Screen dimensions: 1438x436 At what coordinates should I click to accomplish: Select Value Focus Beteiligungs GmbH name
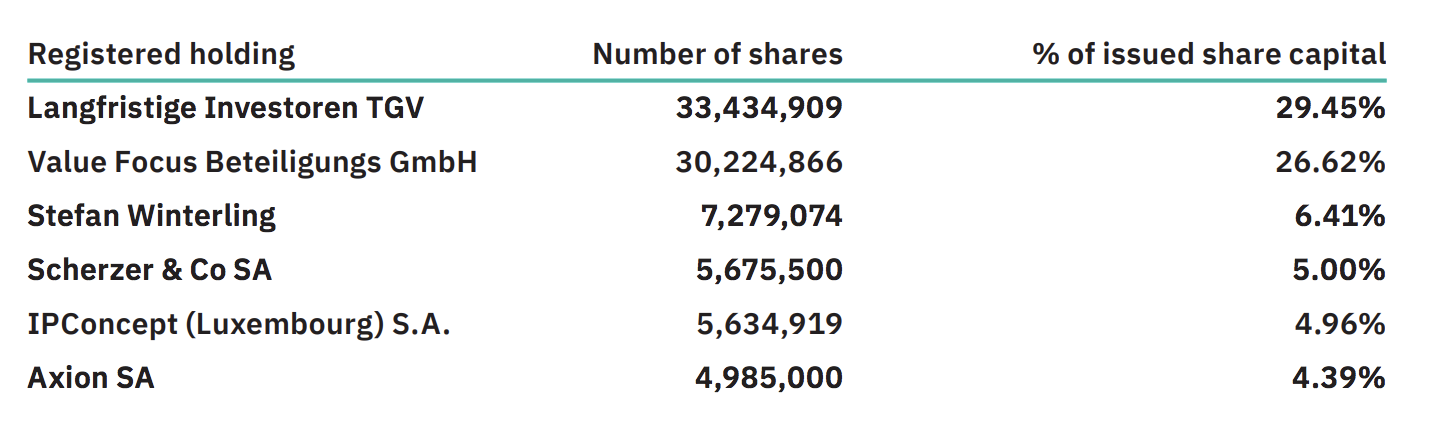tap(252, 163)
